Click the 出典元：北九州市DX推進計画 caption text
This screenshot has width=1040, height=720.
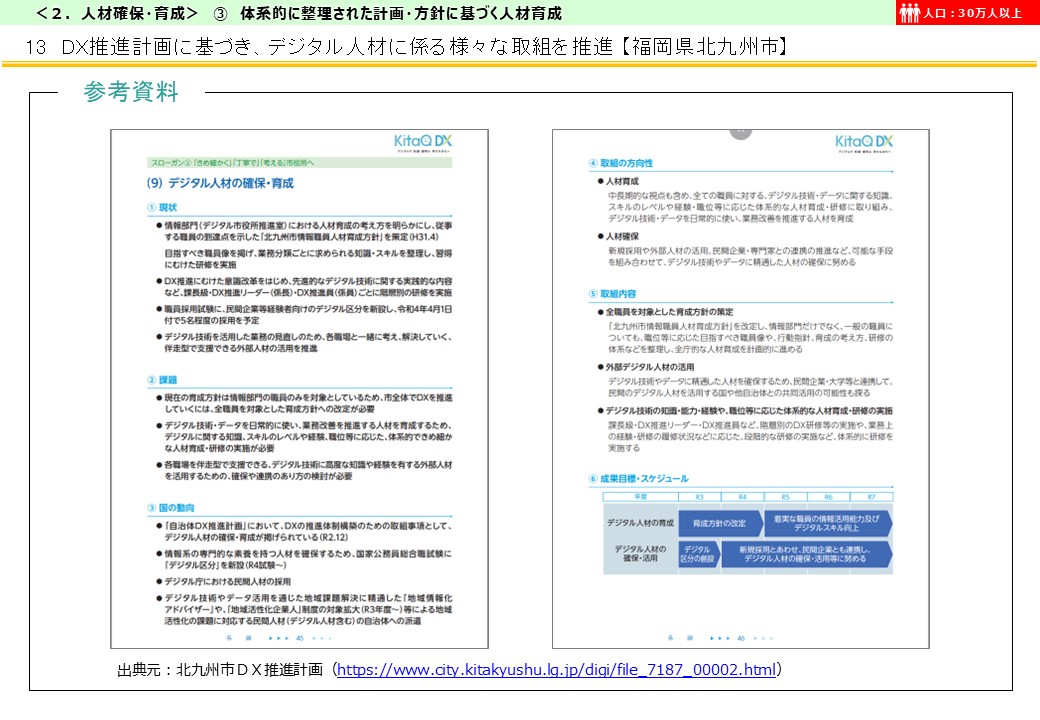tap(220, 670)
